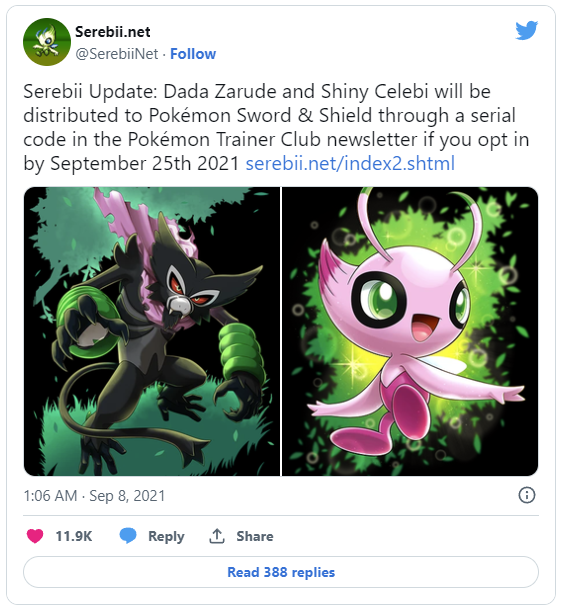Screen dimensions: 563x609
Task: Open the @SerebiiNet handle
Action: [116, 54]
